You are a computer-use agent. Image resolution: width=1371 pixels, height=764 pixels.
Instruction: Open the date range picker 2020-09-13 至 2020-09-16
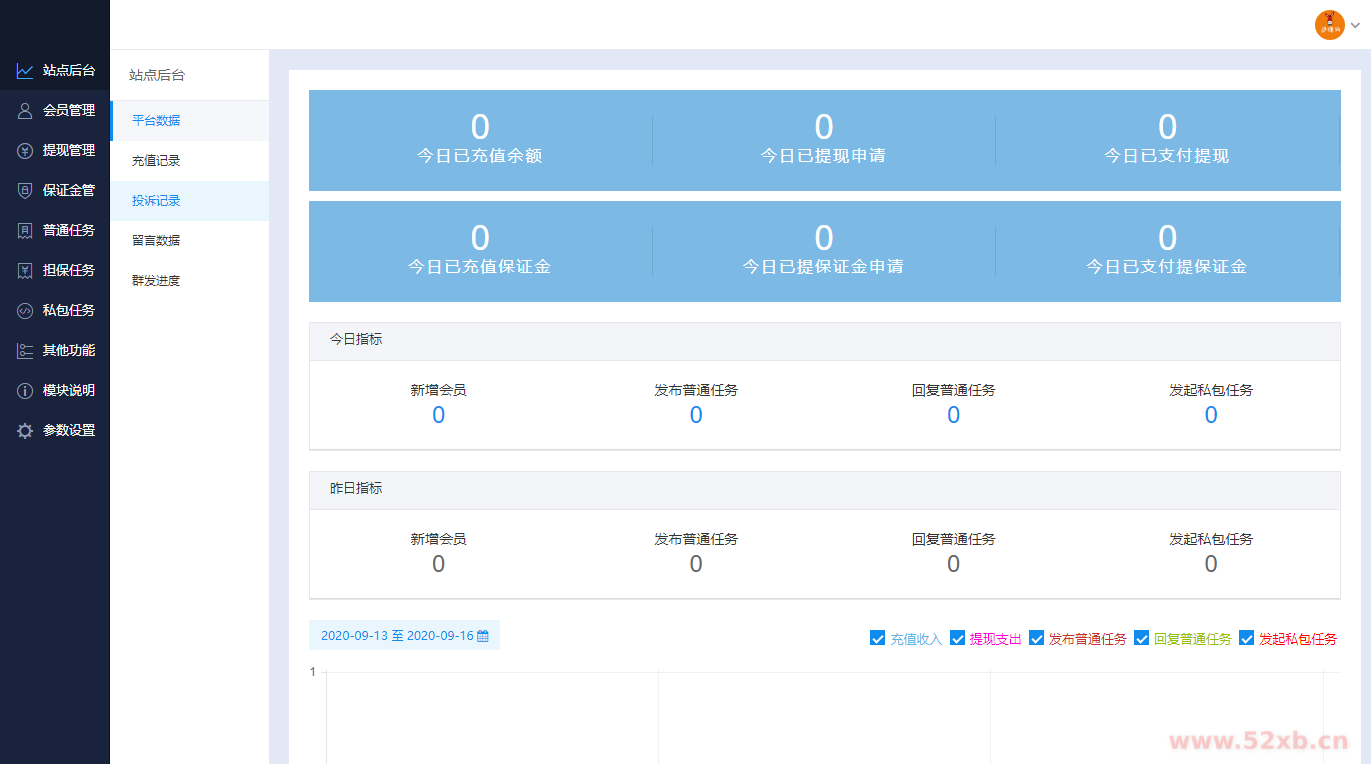pos(404,636)
